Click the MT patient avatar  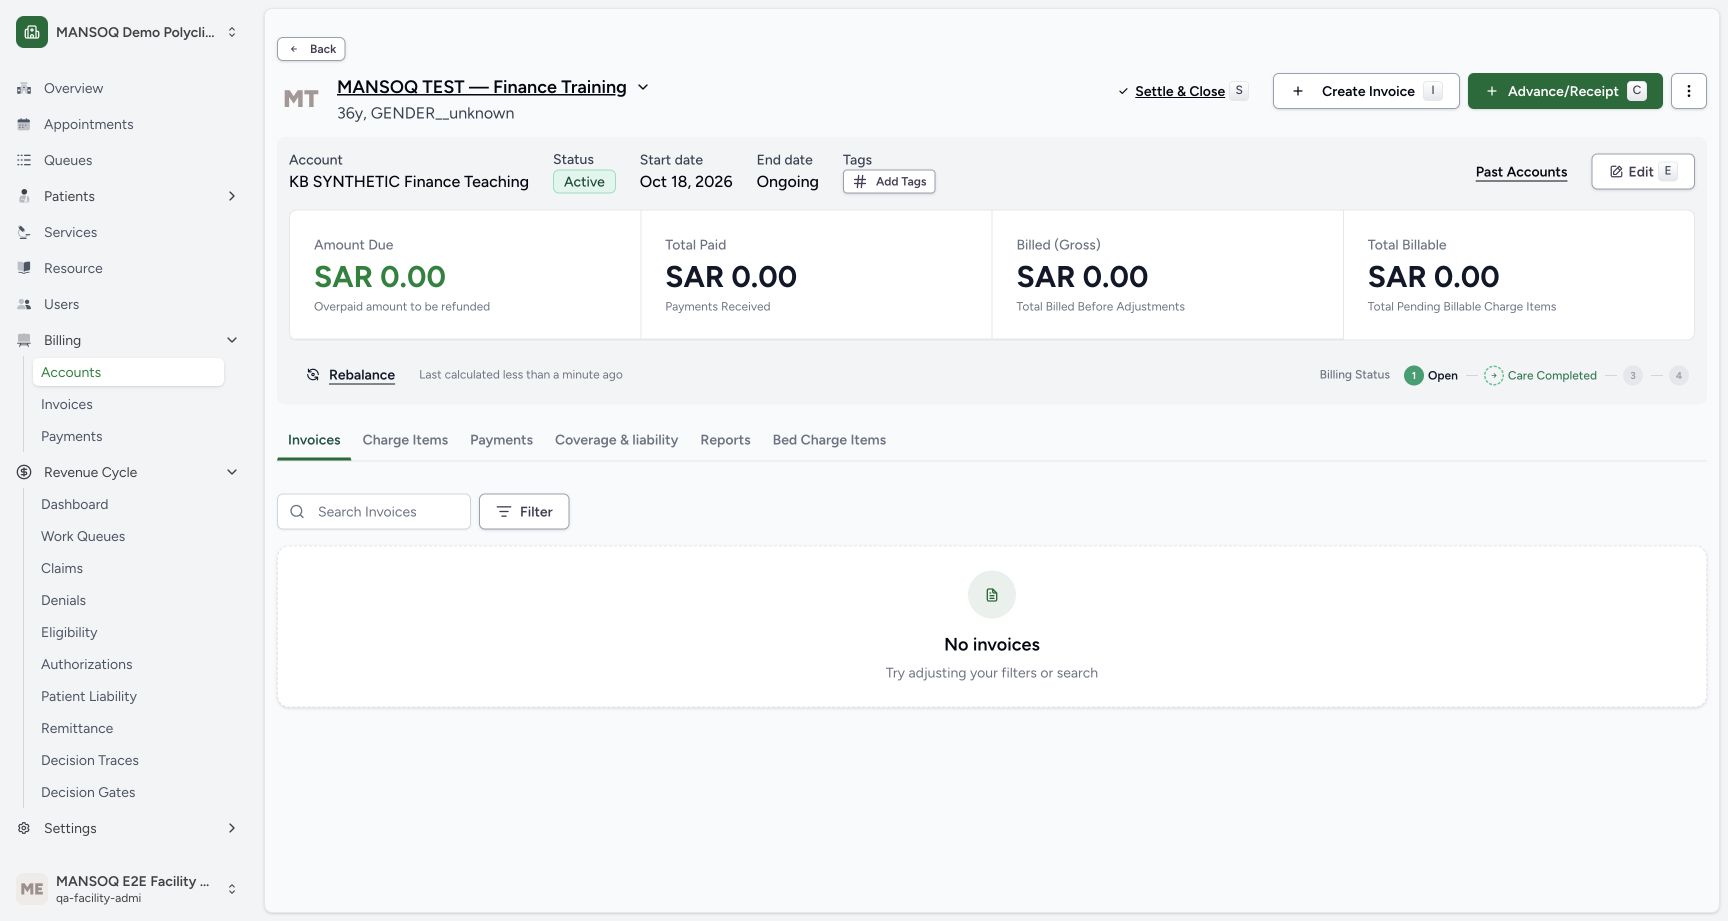301,99
